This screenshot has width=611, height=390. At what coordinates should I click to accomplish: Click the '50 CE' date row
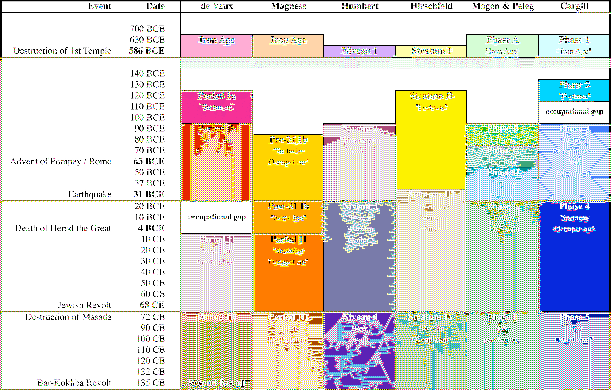tap(153, 282)
